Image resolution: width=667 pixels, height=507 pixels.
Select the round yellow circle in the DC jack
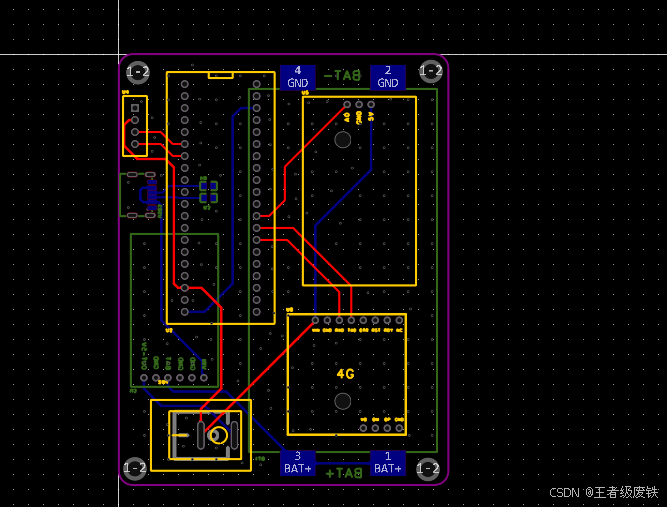219,436
